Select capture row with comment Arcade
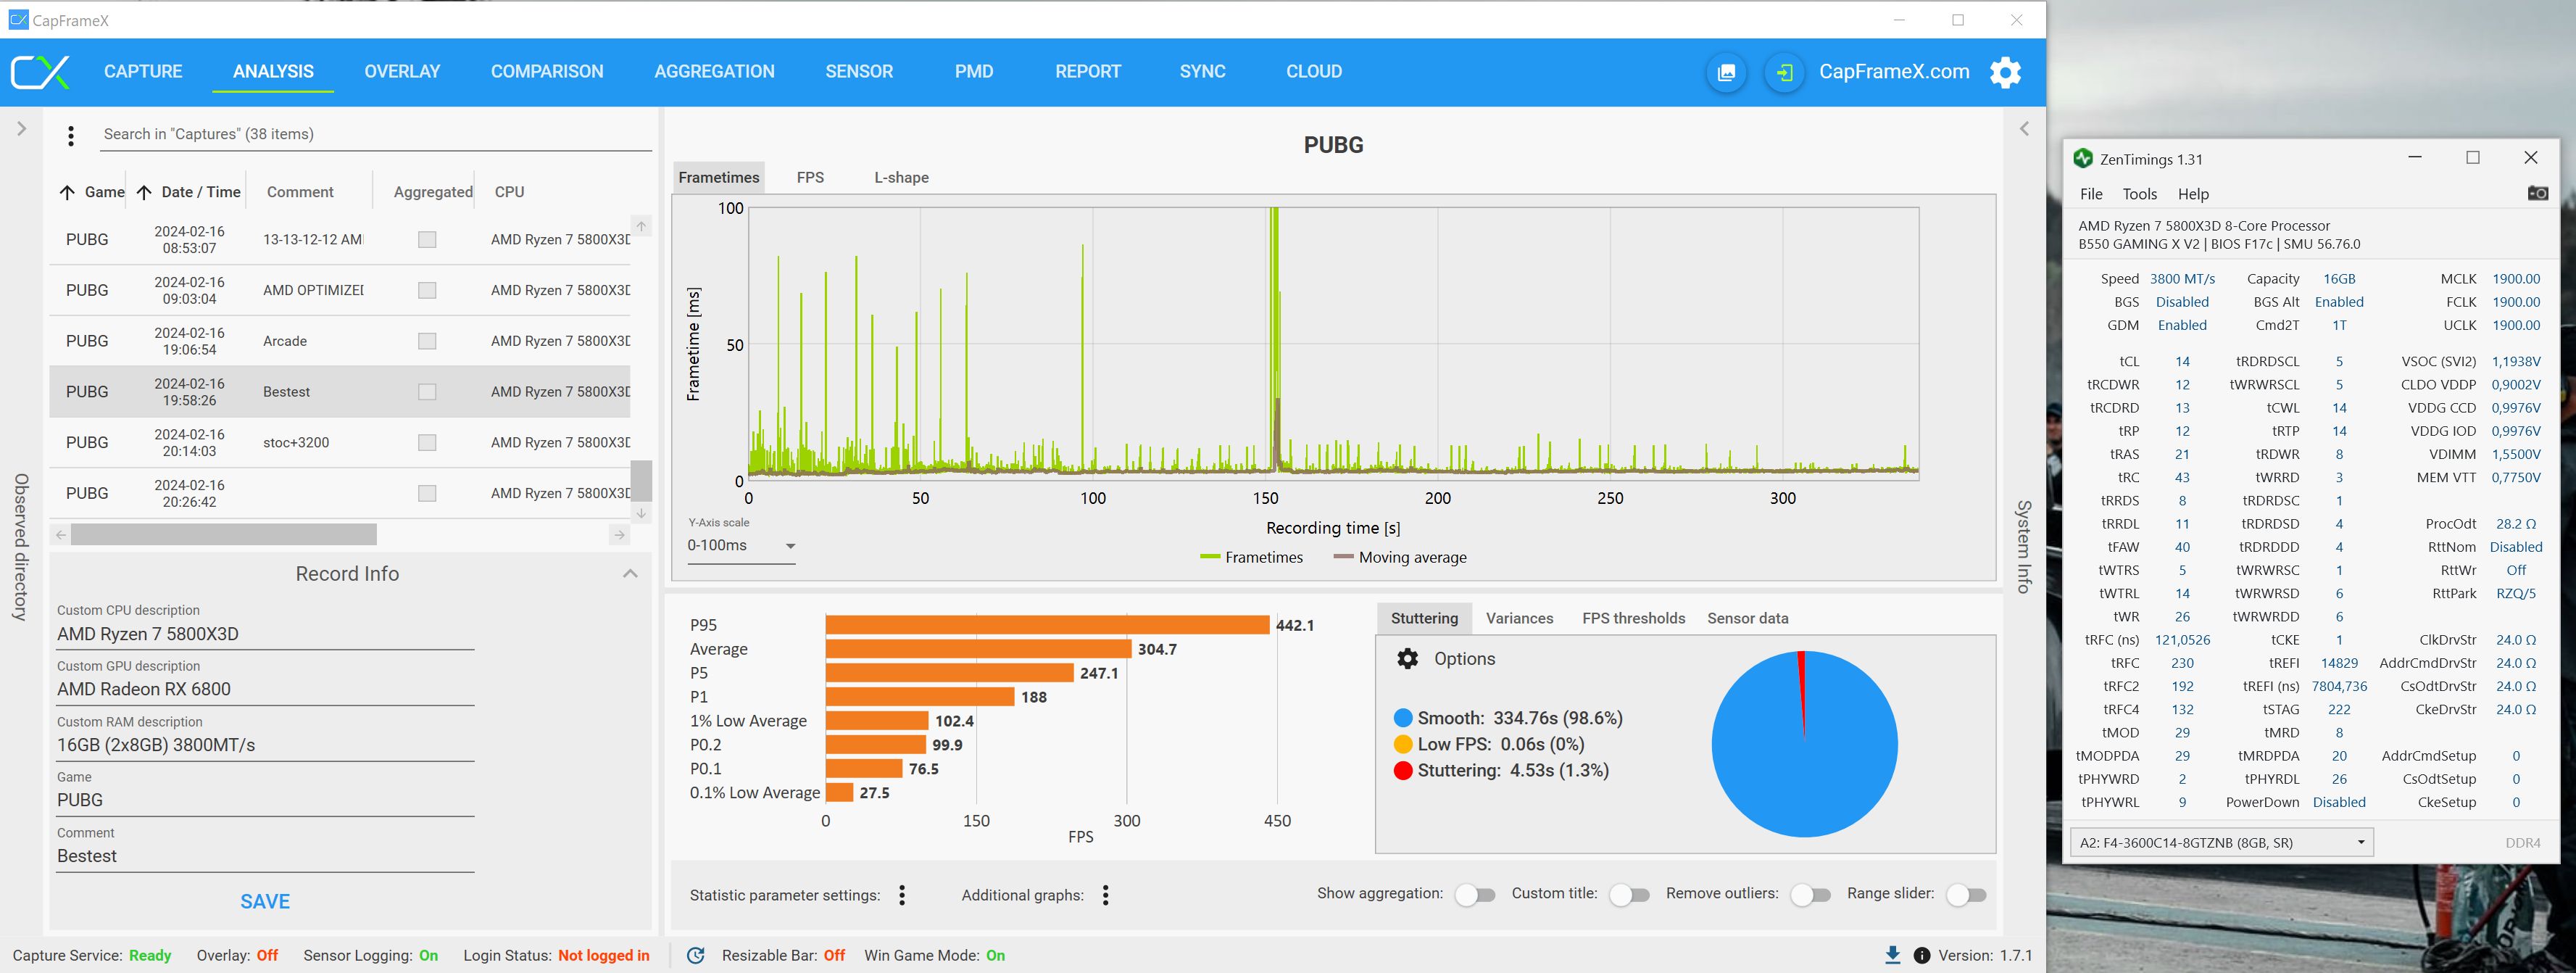The height and width of the screenshot is (973, 2576). coord(340,341)
